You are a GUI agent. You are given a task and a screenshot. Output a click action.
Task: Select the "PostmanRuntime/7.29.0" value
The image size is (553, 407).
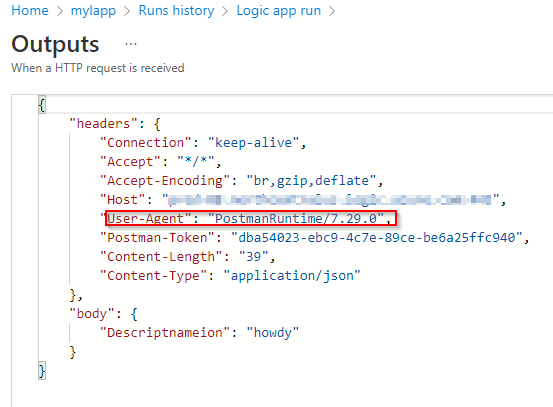[296, 219]
